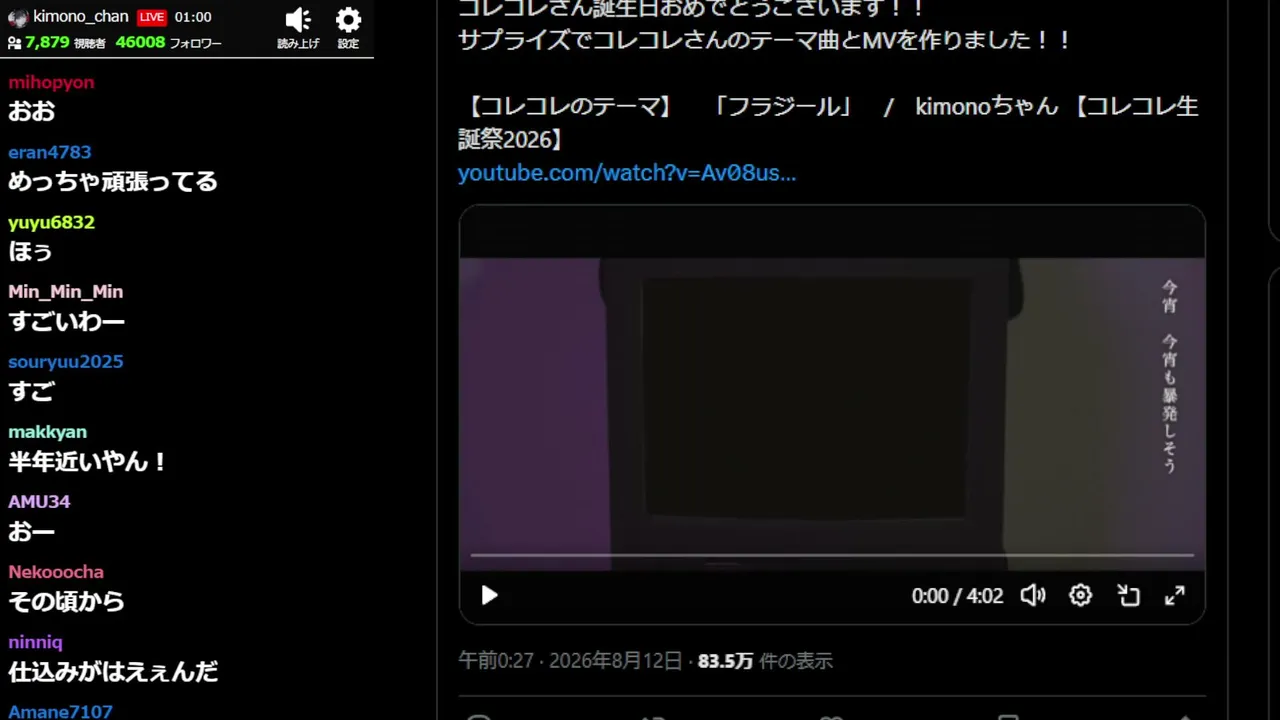Click AMU34's message おー

pos(31,531)
